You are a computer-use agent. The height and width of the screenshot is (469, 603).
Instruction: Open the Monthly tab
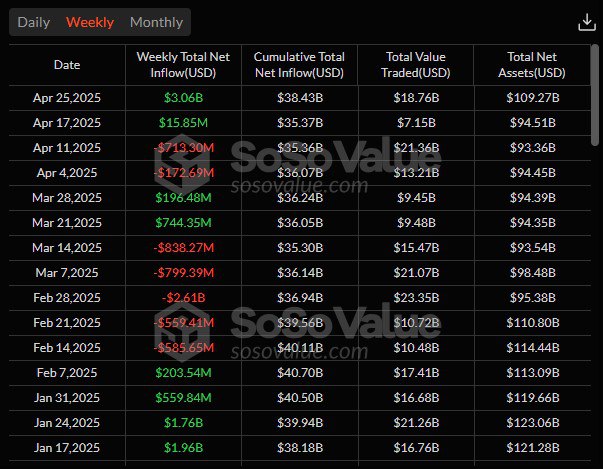coord(156,22)
